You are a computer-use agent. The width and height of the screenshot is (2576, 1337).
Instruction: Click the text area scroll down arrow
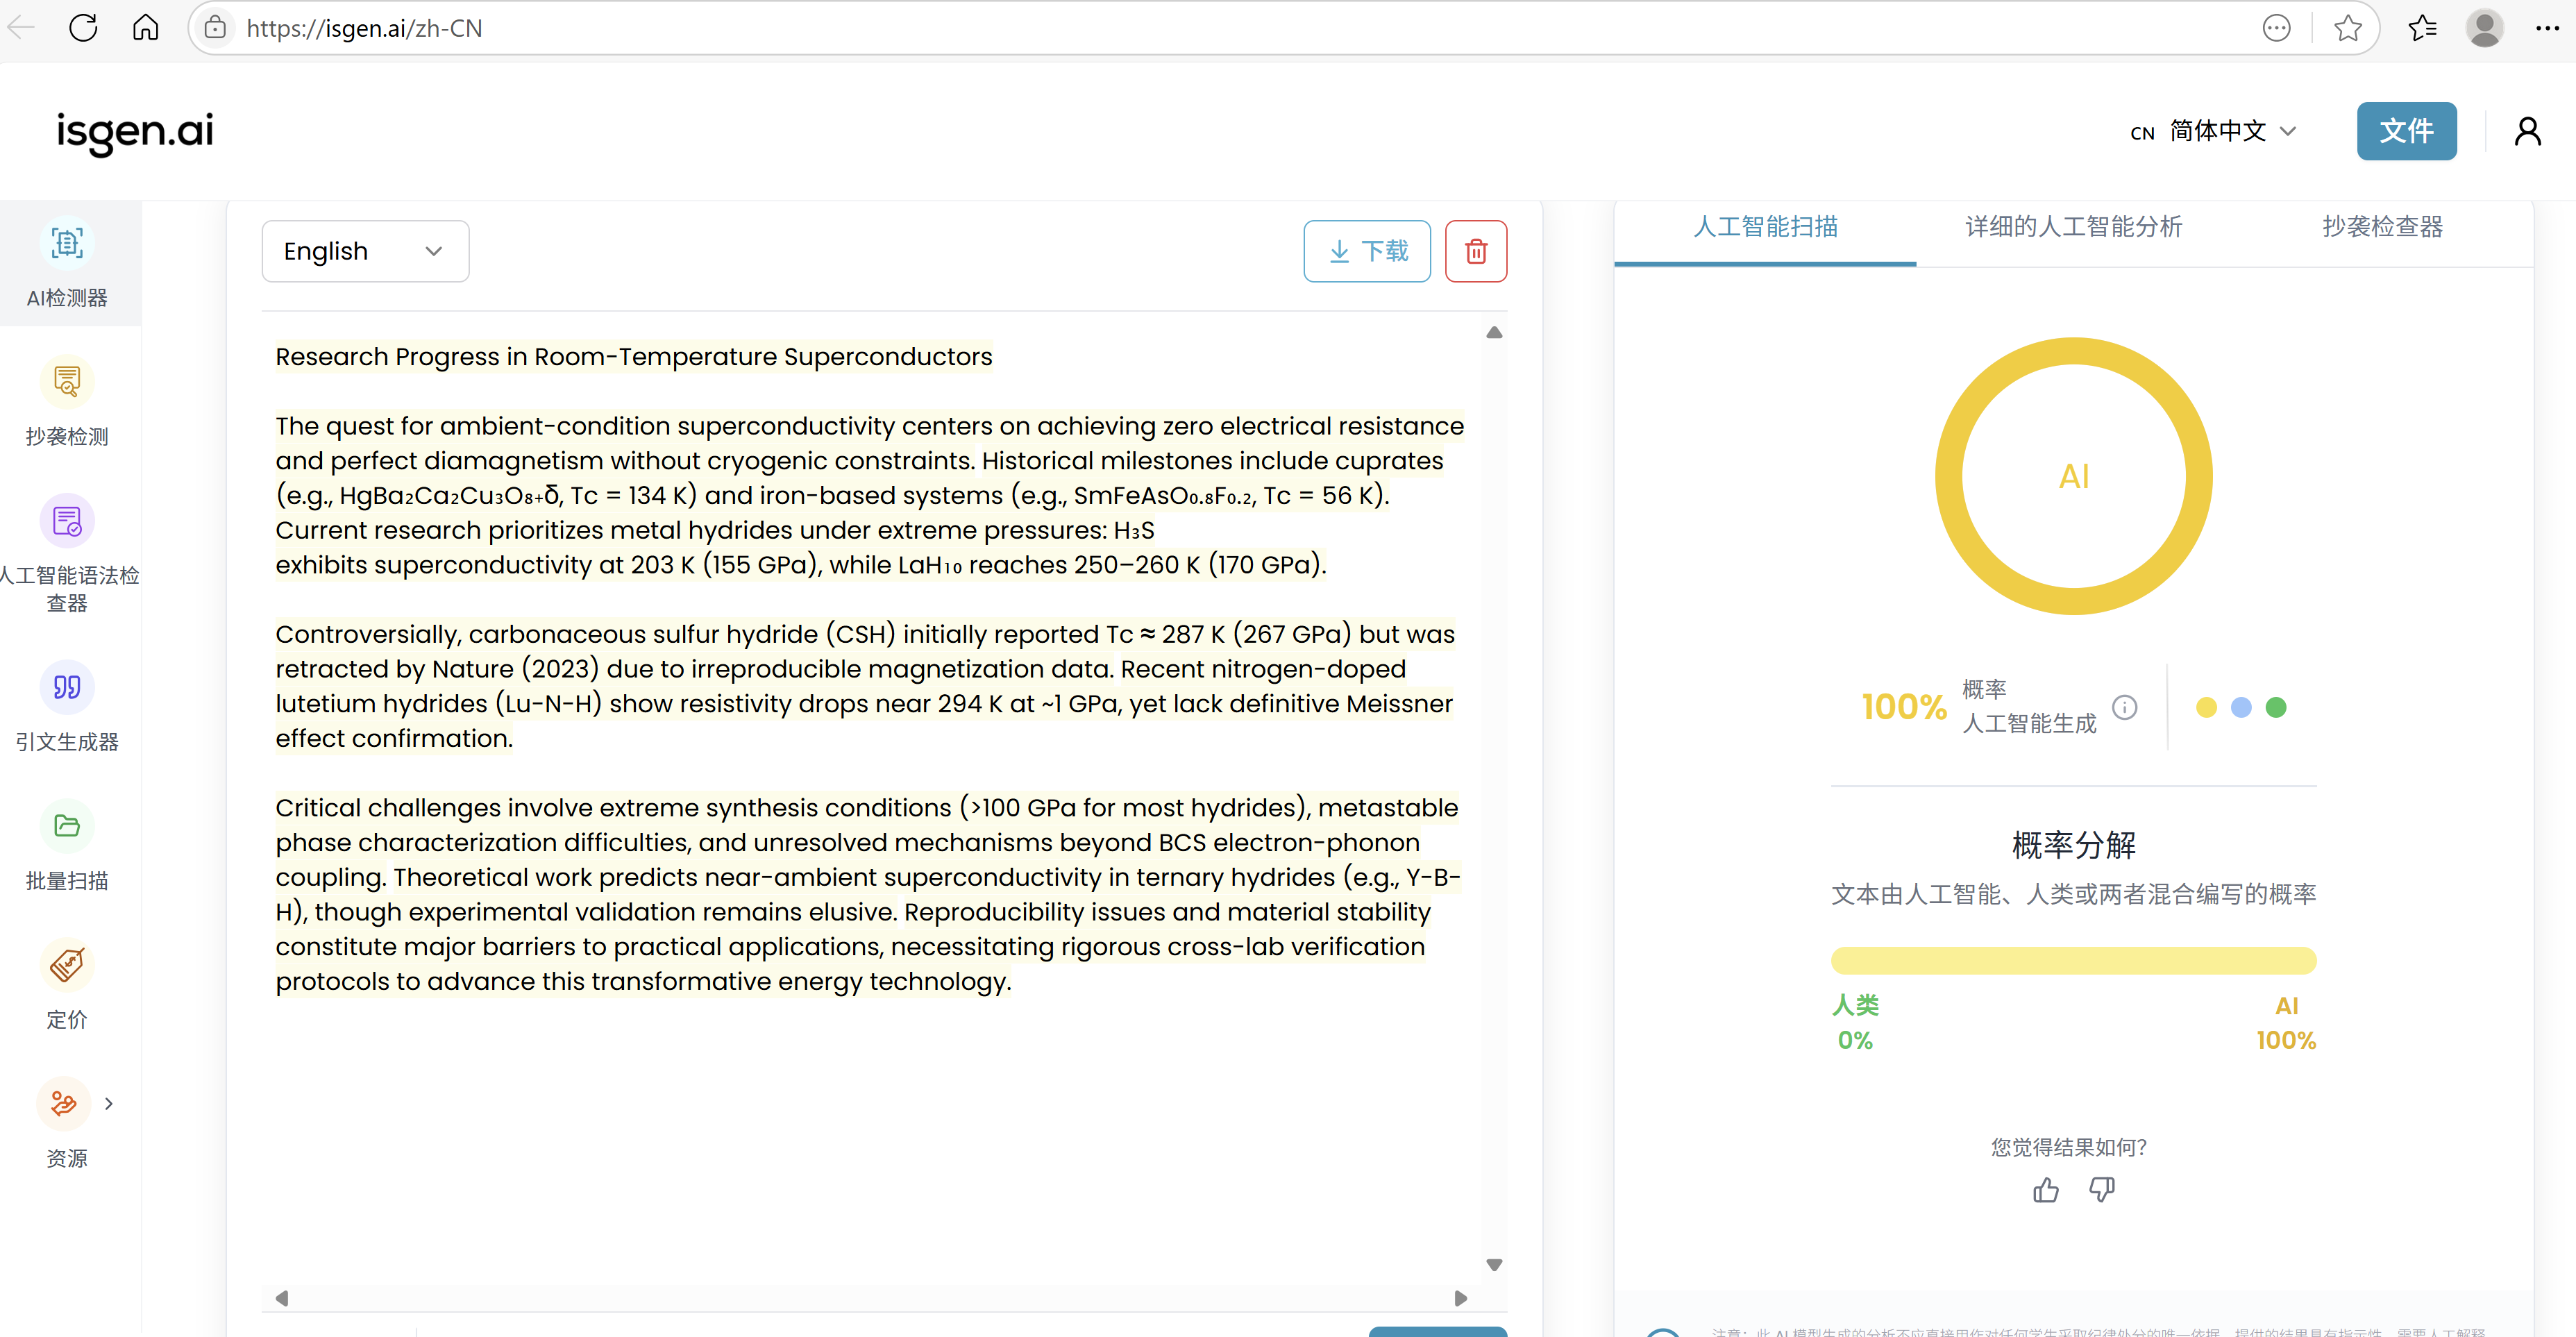tap(1494, 1265)
